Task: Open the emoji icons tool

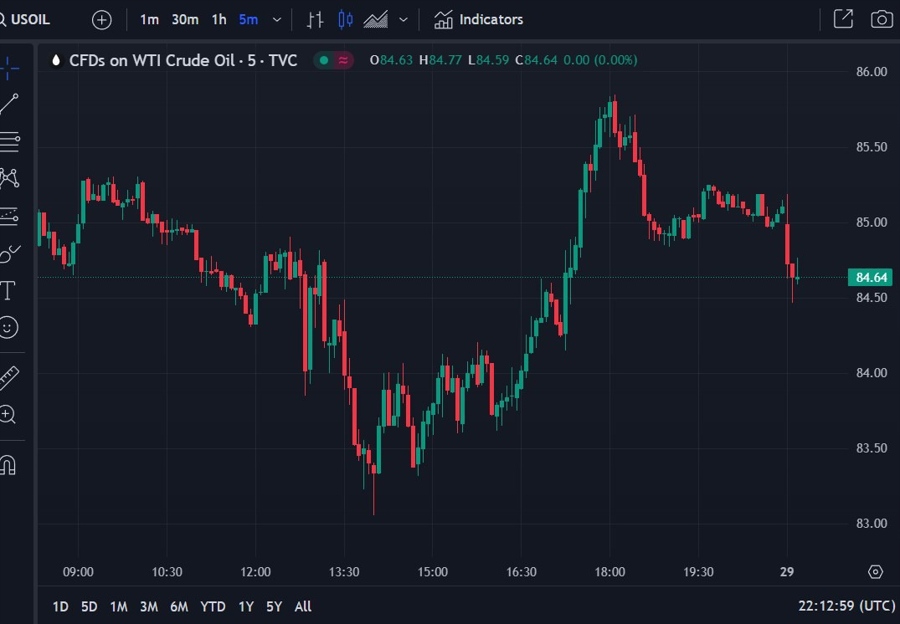Action: click(8, 328)
